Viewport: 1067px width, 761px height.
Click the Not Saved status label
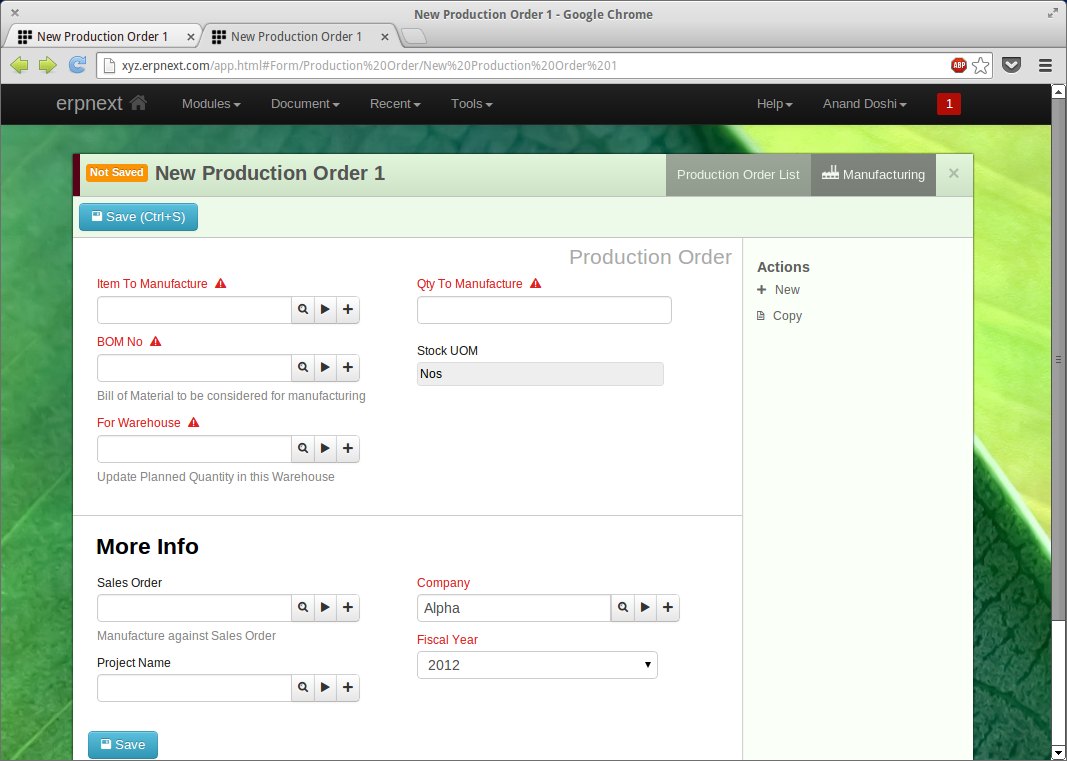pos(117,172)
